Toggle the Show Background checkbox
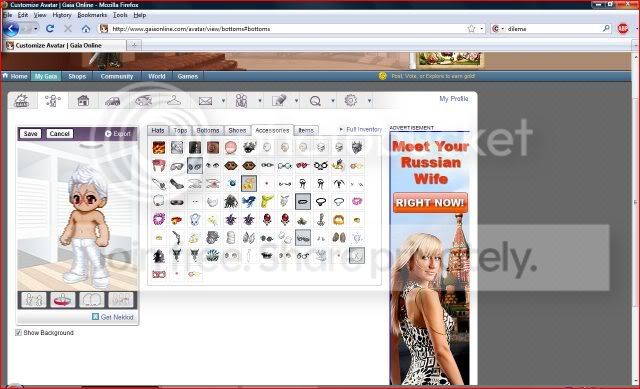This screenshot has width=640, height=389. pos(18,333)
